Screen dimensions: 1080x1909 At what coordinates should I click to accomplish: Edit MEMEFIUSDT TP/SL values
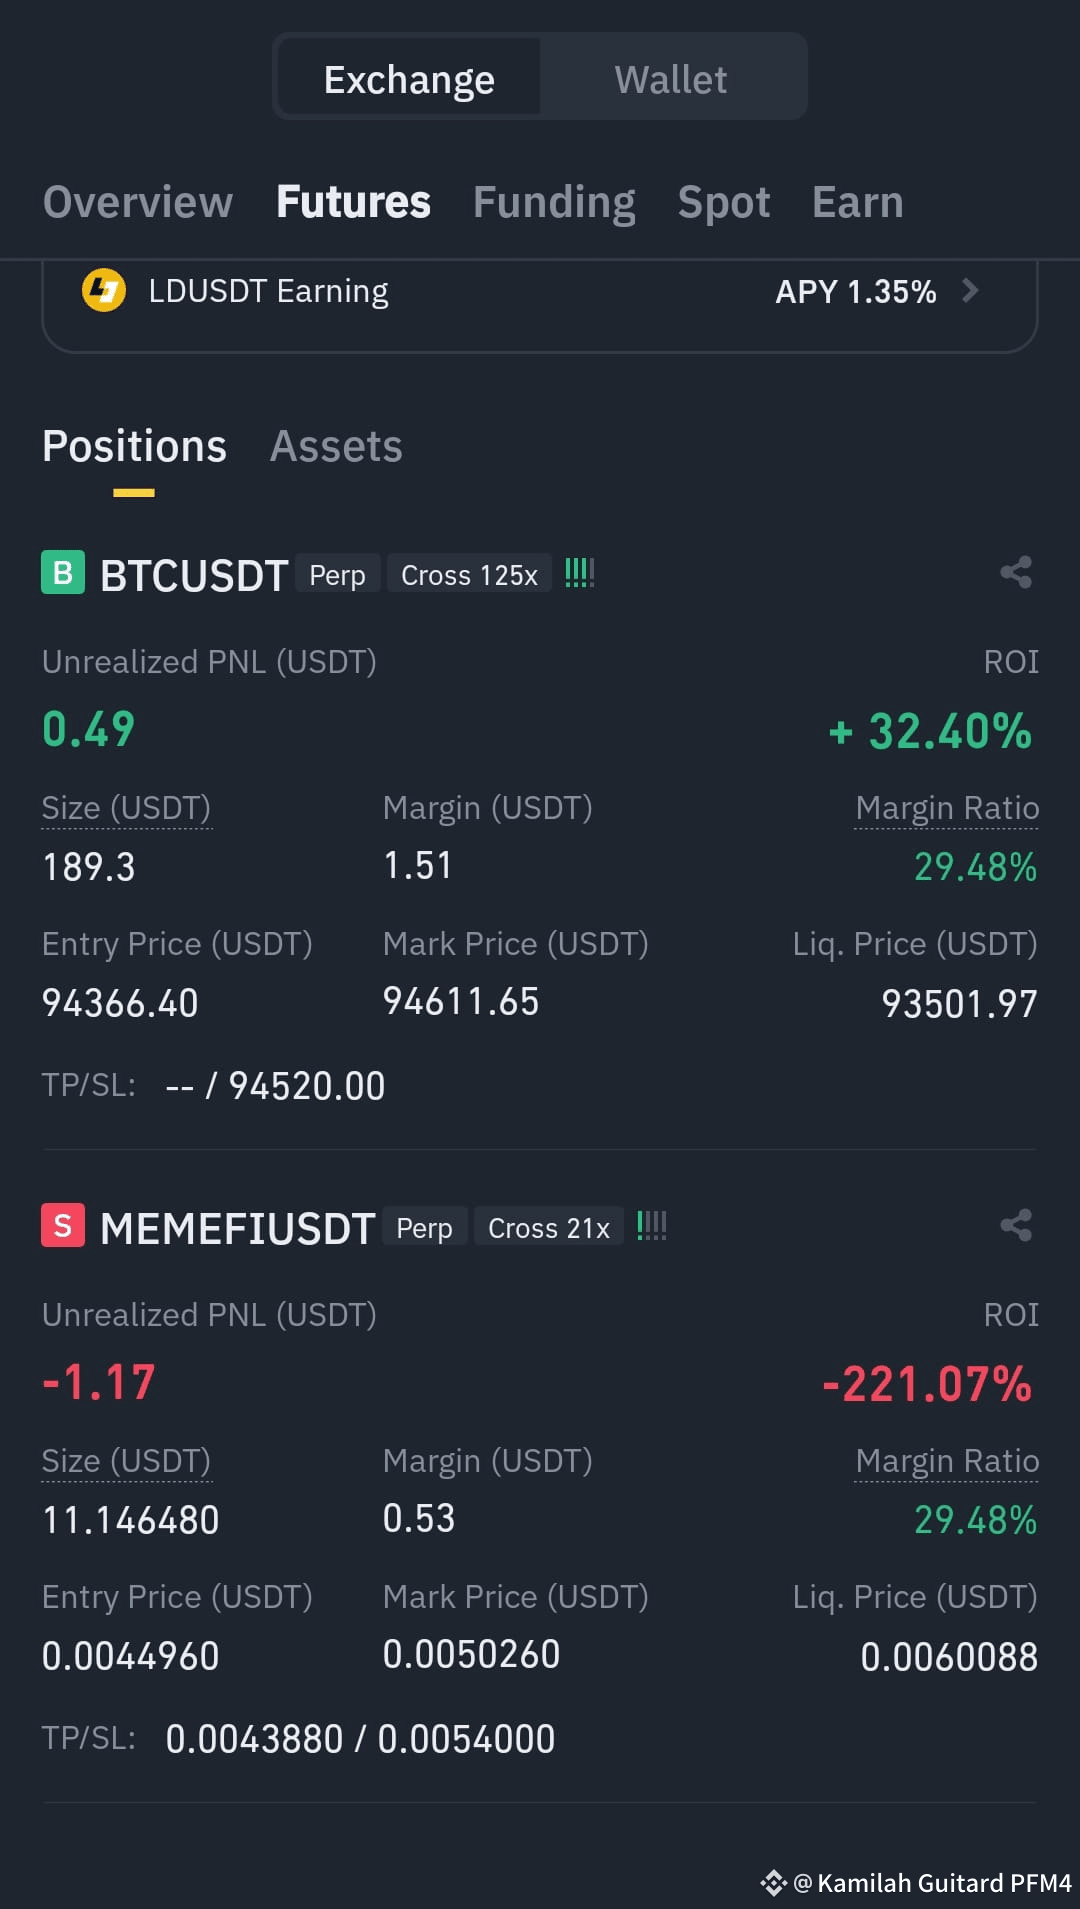click(360, 1739)
